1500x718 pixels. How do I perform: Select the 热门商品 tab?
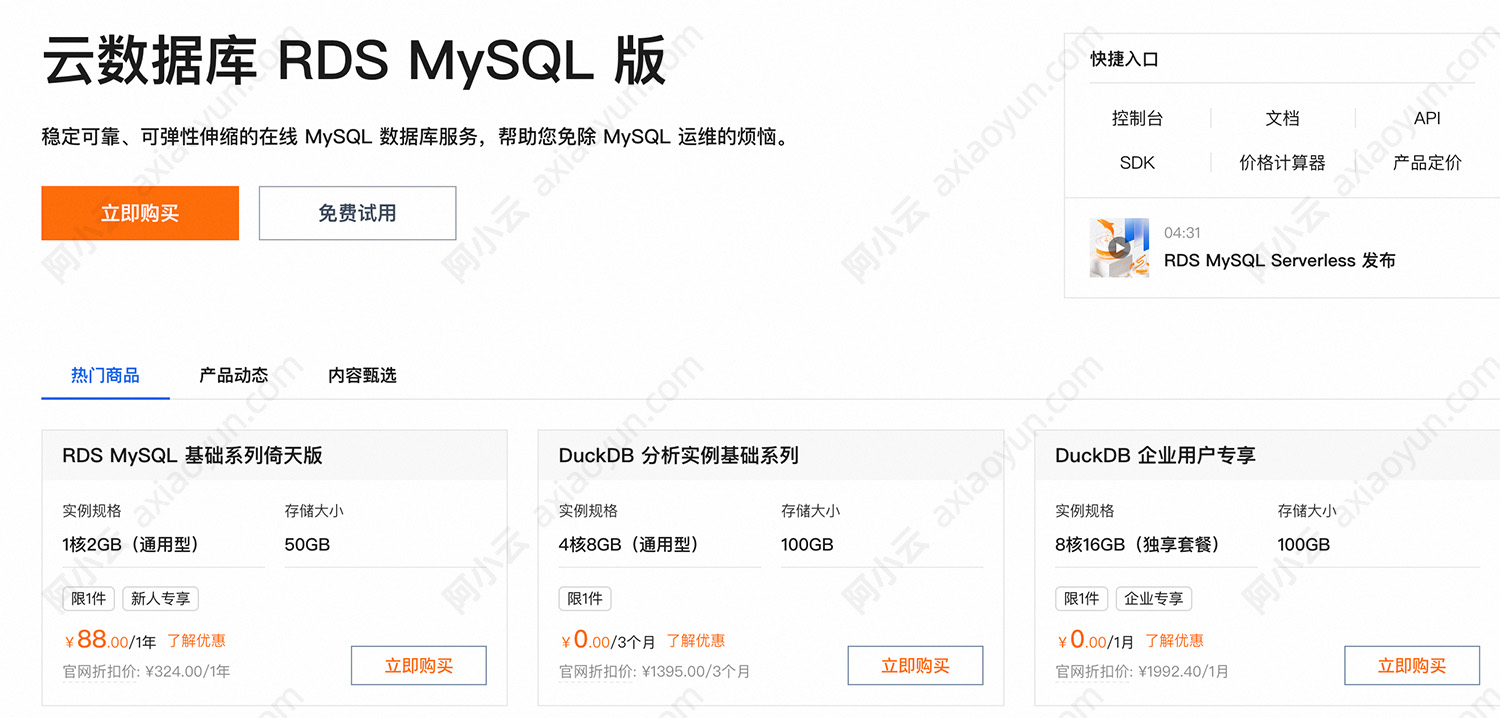(105, 375)
